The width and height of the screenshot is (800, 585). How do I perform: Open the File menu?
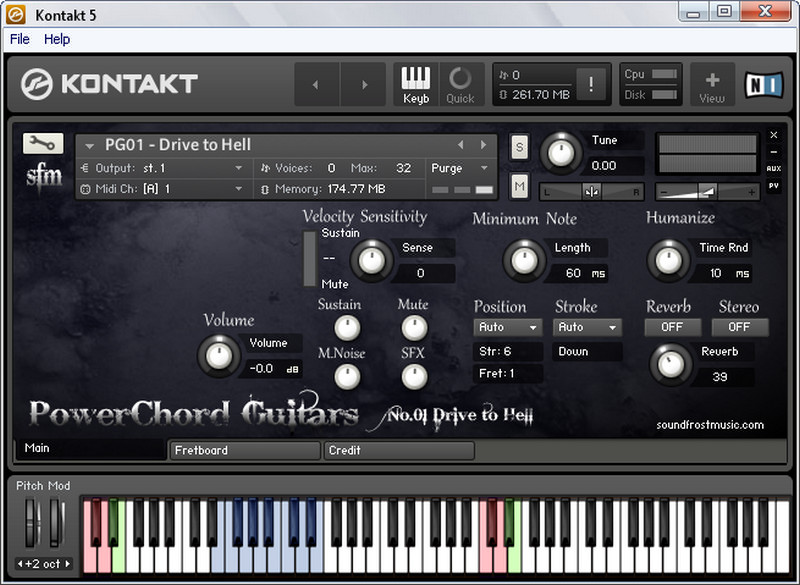[20, 39]
